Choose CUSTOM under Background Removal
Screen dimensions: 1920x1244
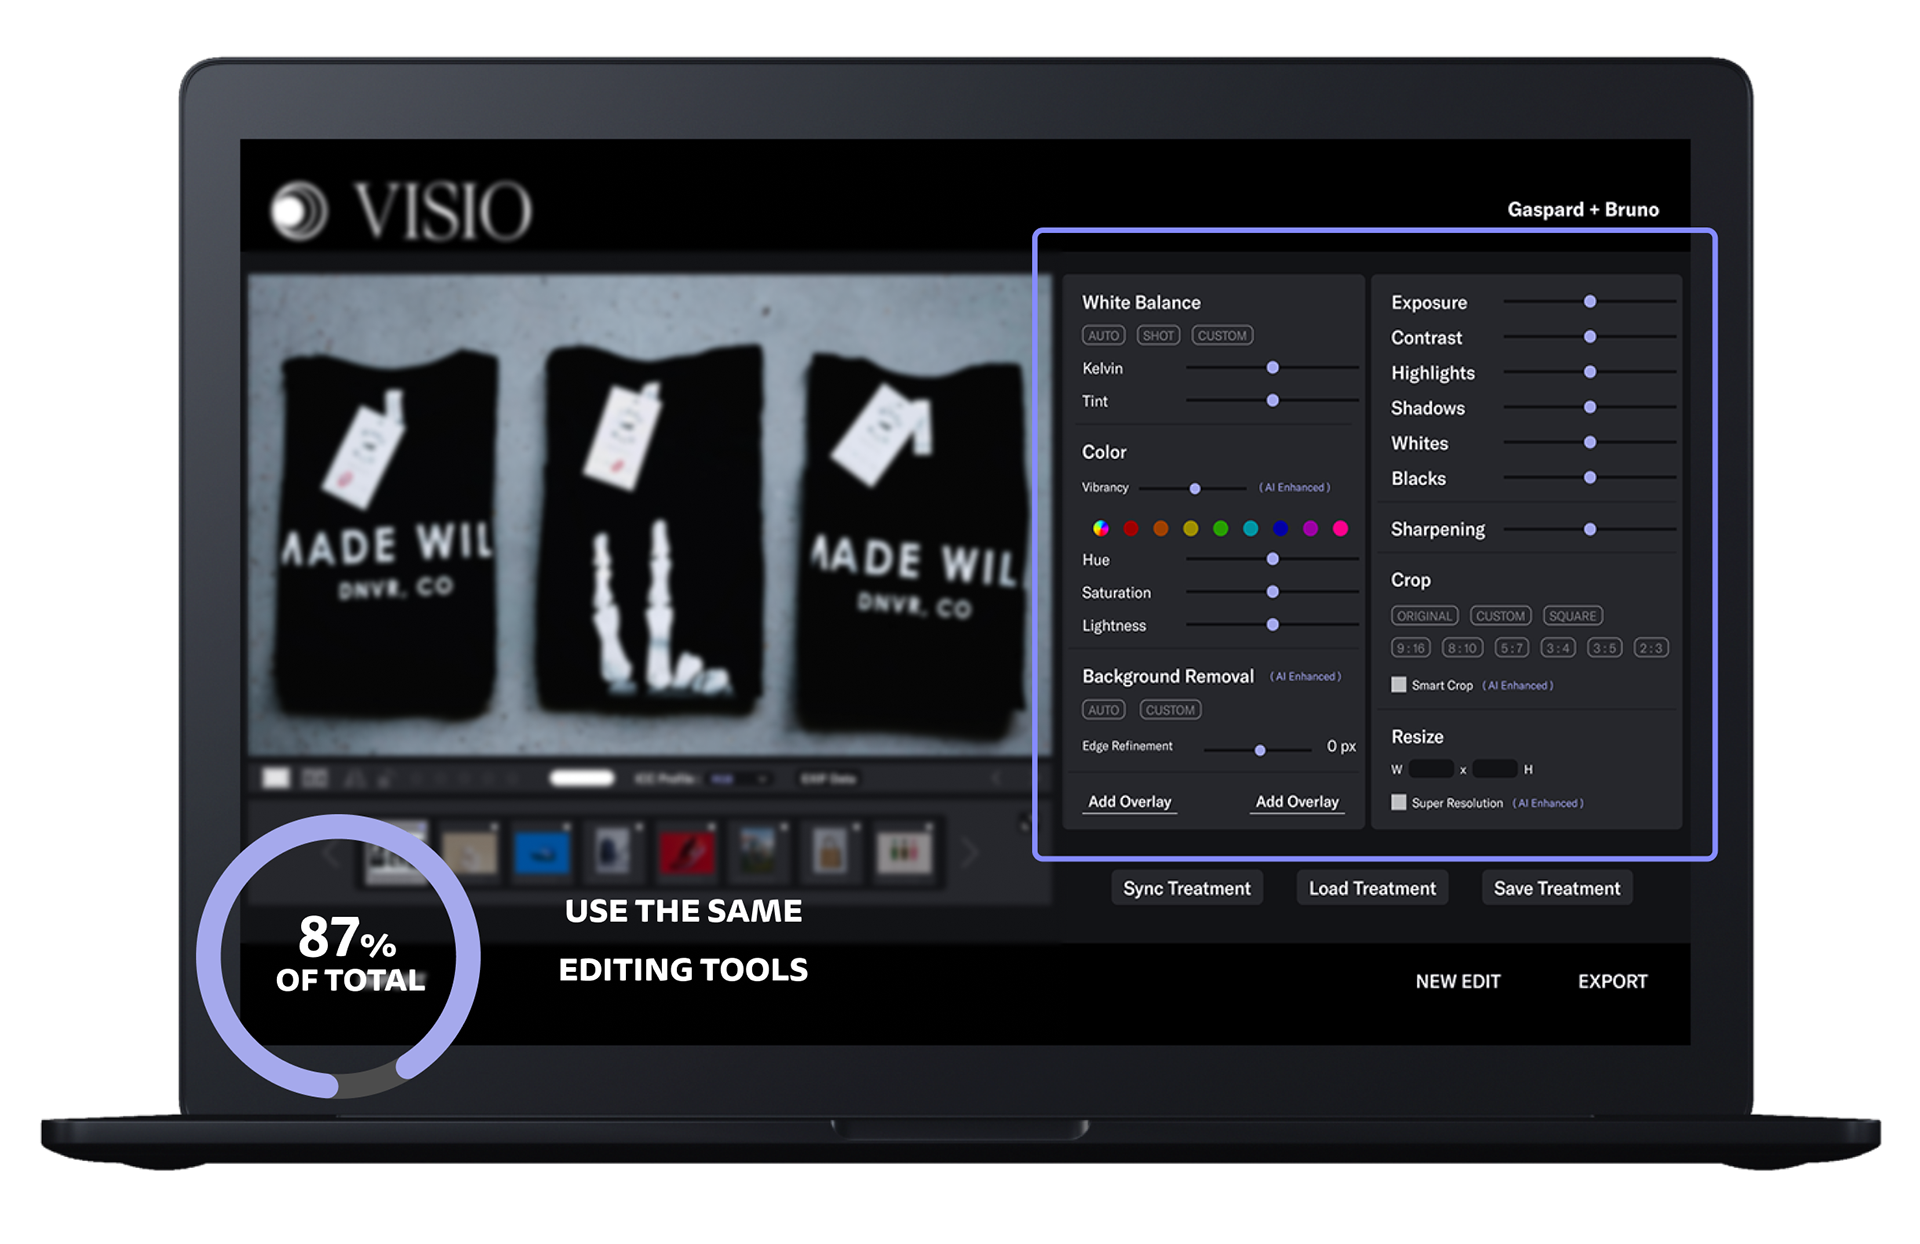point(1170,710)
